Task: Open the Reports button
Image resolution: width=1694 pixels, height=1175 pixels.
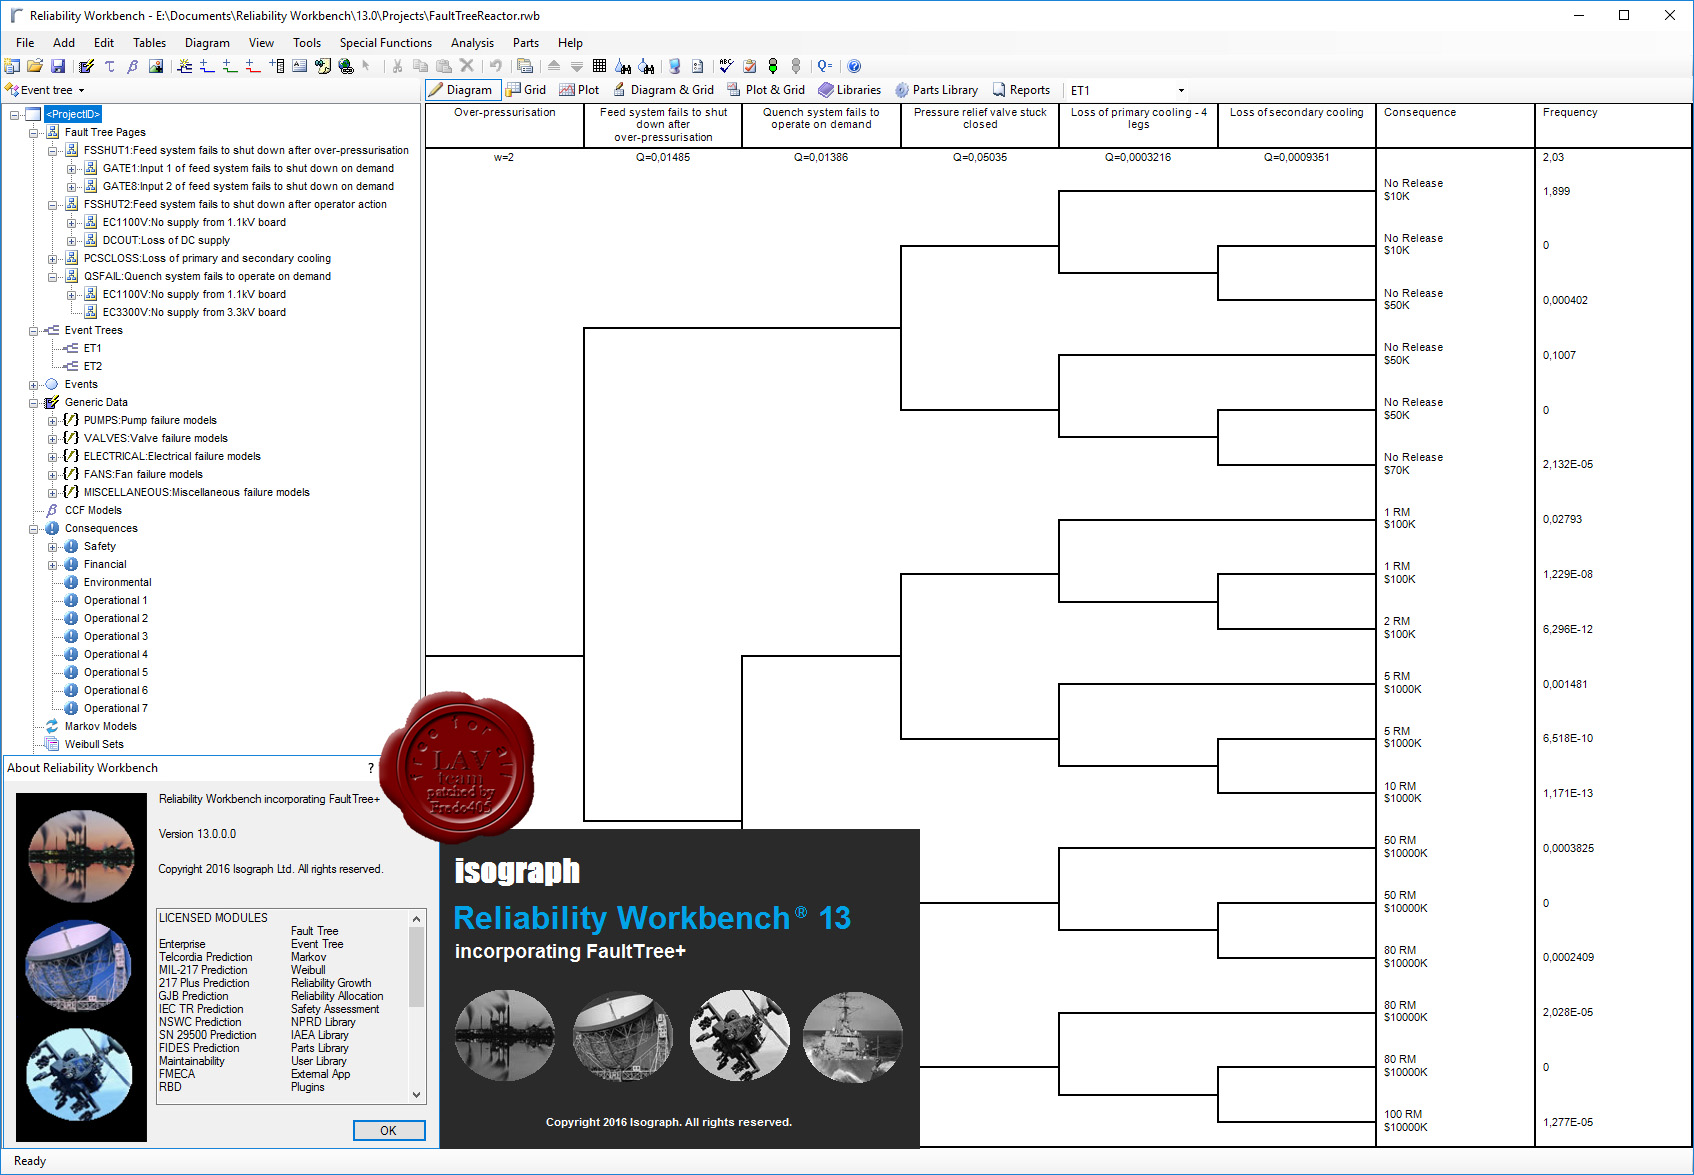Action: [1021, 90]
